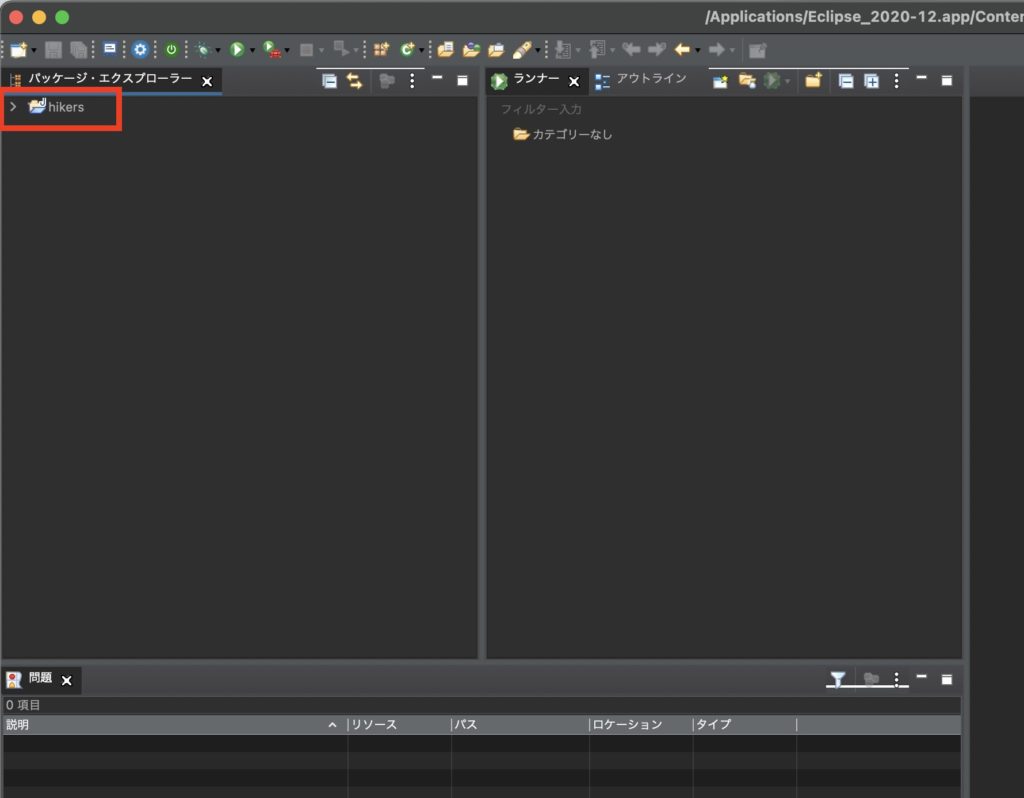
Task: Close the 問題 tab
Action: click(67, 680)
